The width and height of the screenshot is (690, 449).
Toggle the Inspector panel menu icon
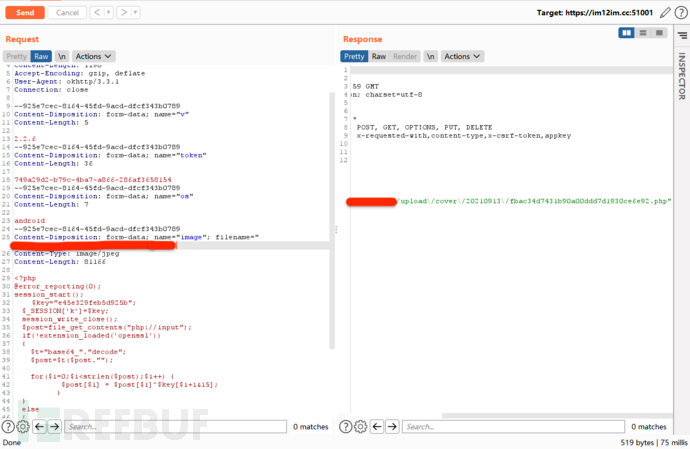[682, 35]
